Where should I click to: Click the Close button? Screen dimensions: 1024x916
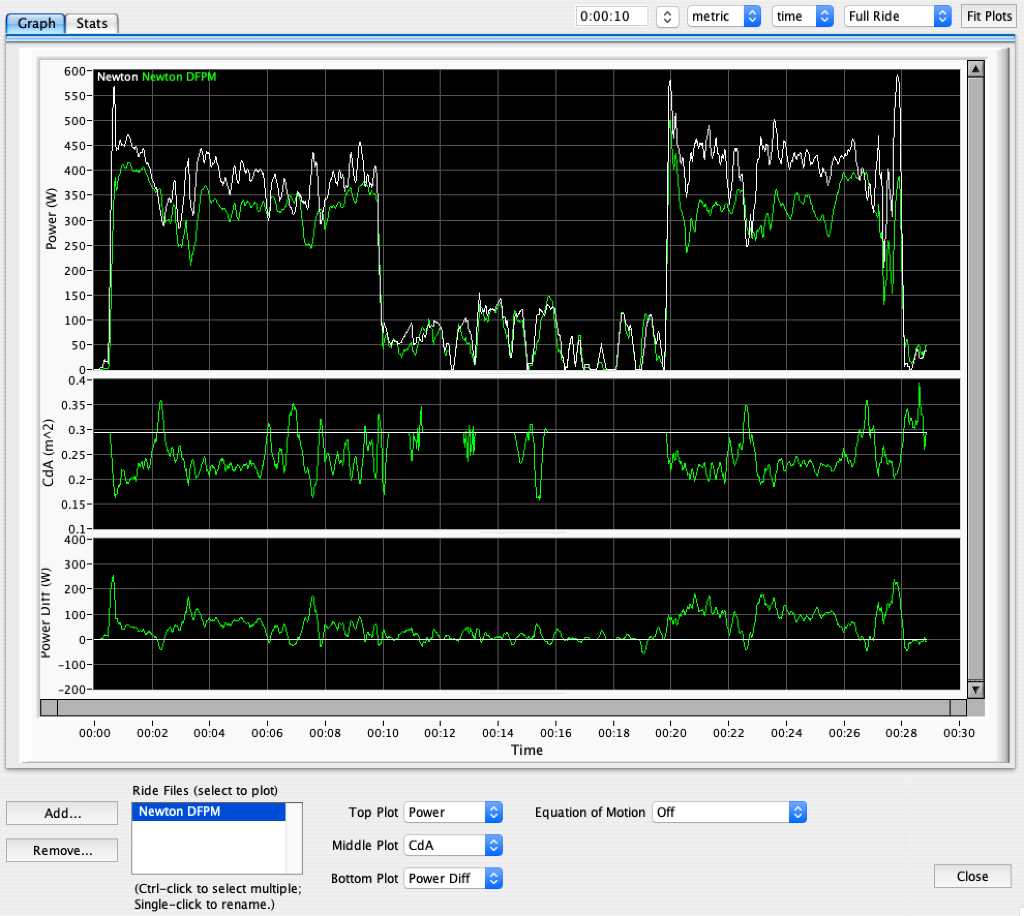[971, 876]
